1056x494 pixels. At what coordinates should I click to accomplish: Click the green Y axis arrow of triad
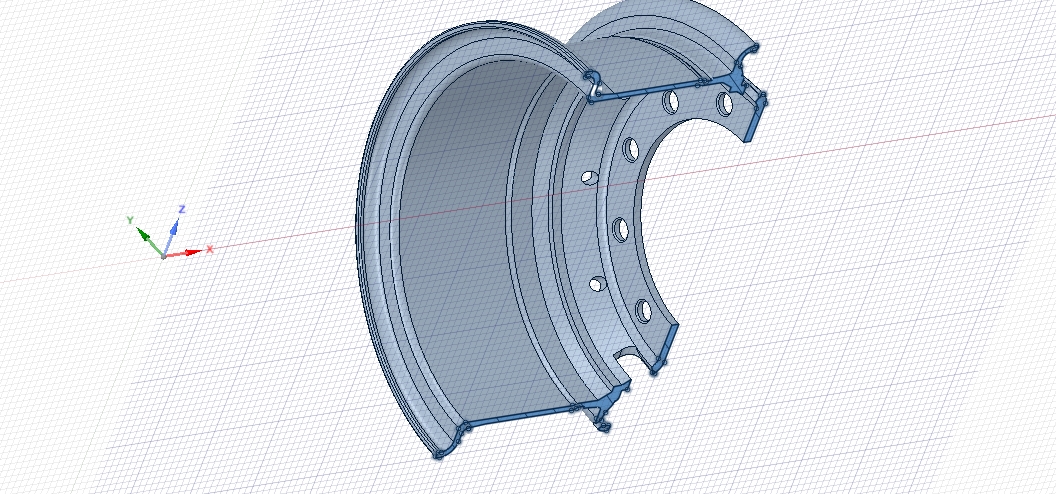150,242
